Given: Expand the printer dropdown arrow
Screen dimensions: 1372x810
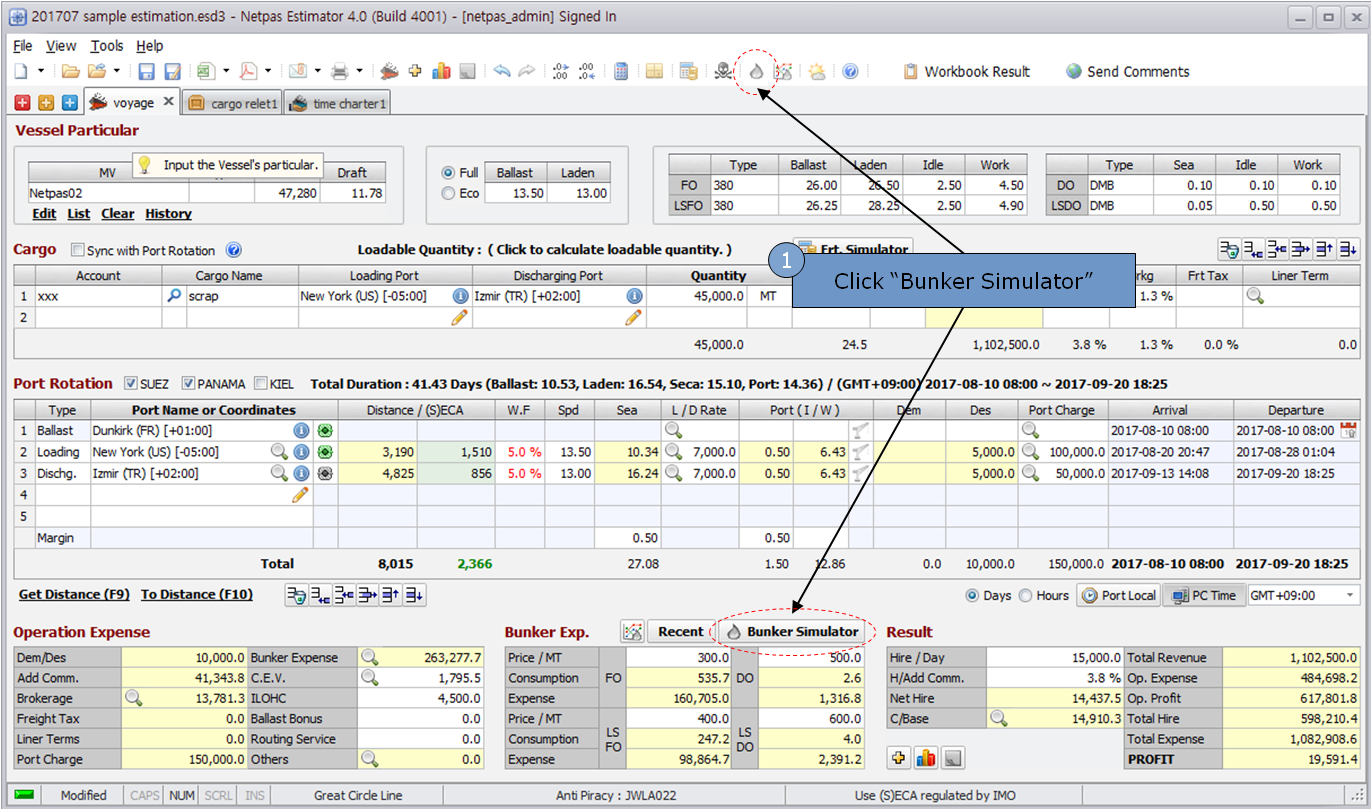Looking at the screenshot, I should pyautogui.click(x=360, y=71).
